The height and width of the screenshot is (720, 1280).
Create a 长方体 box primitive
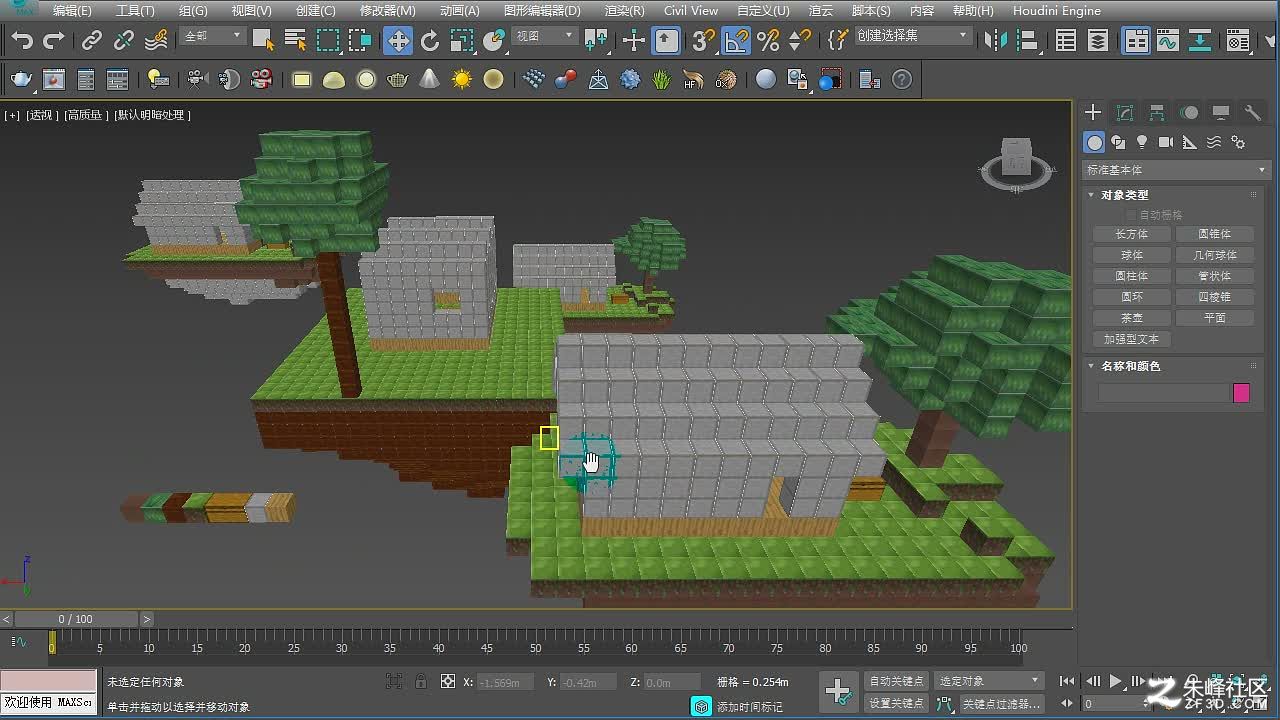(1132, 234)
